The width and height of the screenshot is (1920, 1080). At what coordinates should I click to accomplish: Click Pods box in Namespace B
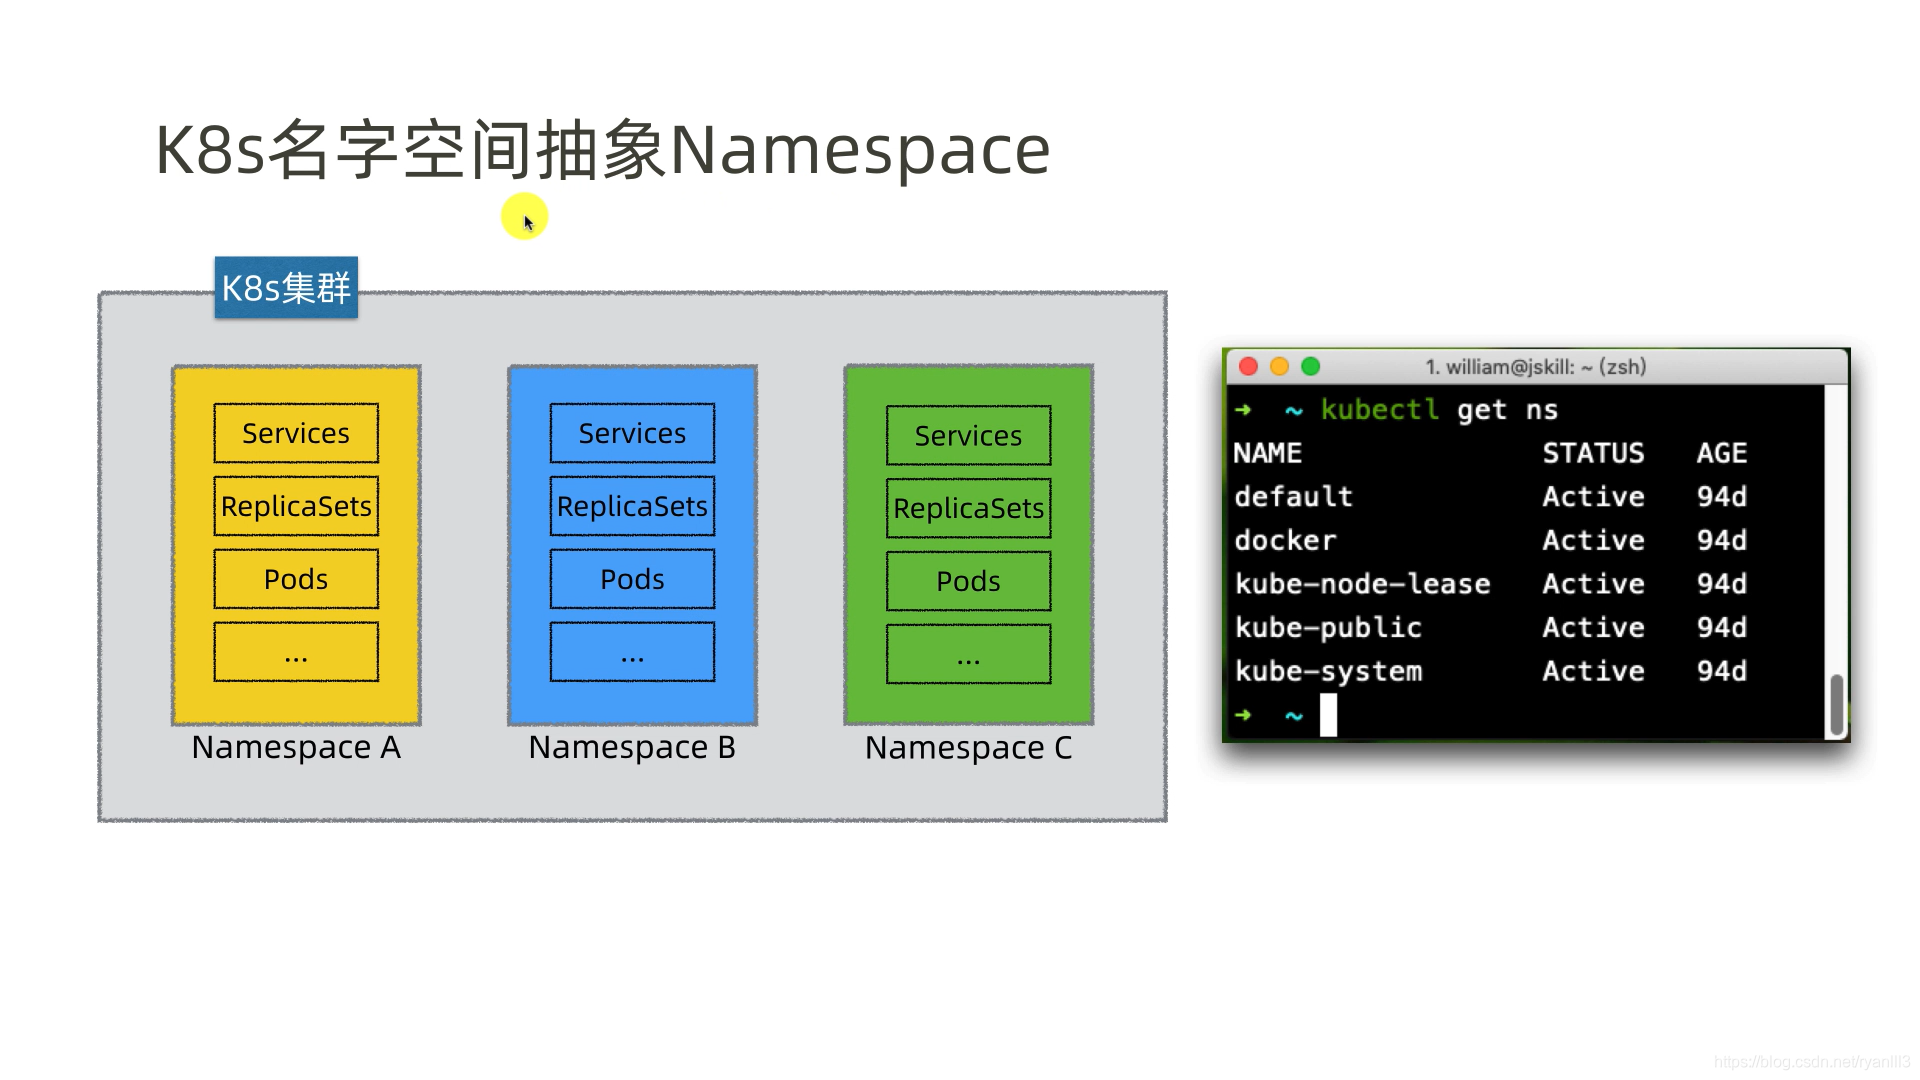632,579
